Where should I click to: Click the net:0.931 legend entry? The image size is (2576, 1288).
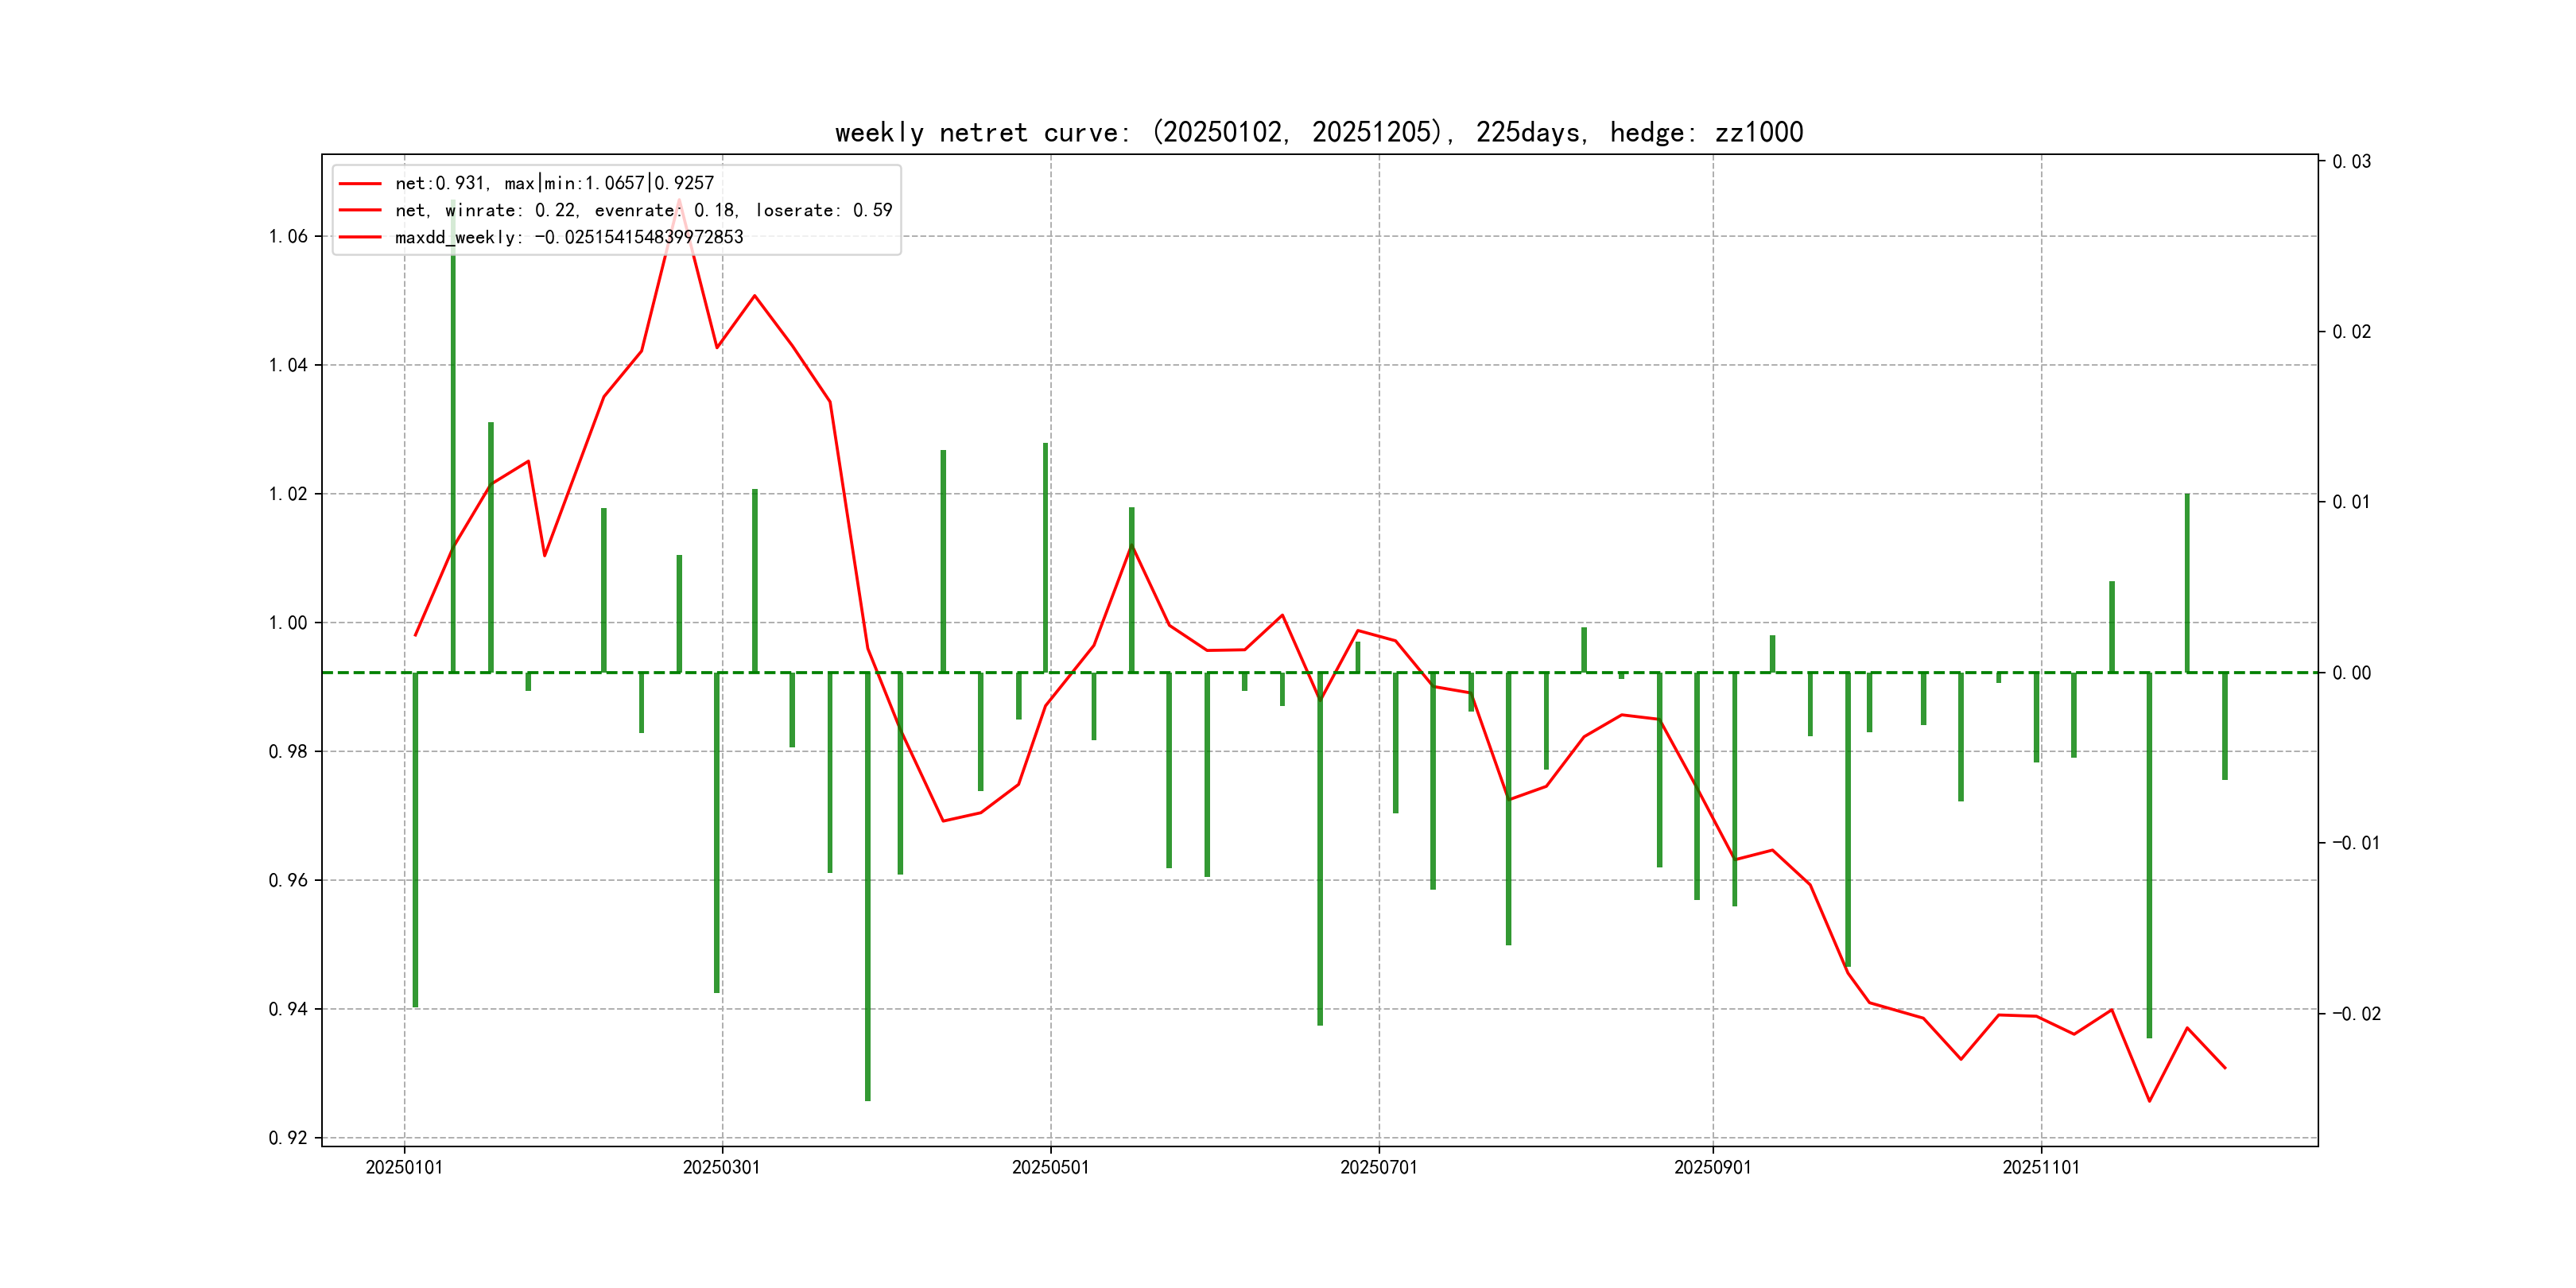coord(554,183)
